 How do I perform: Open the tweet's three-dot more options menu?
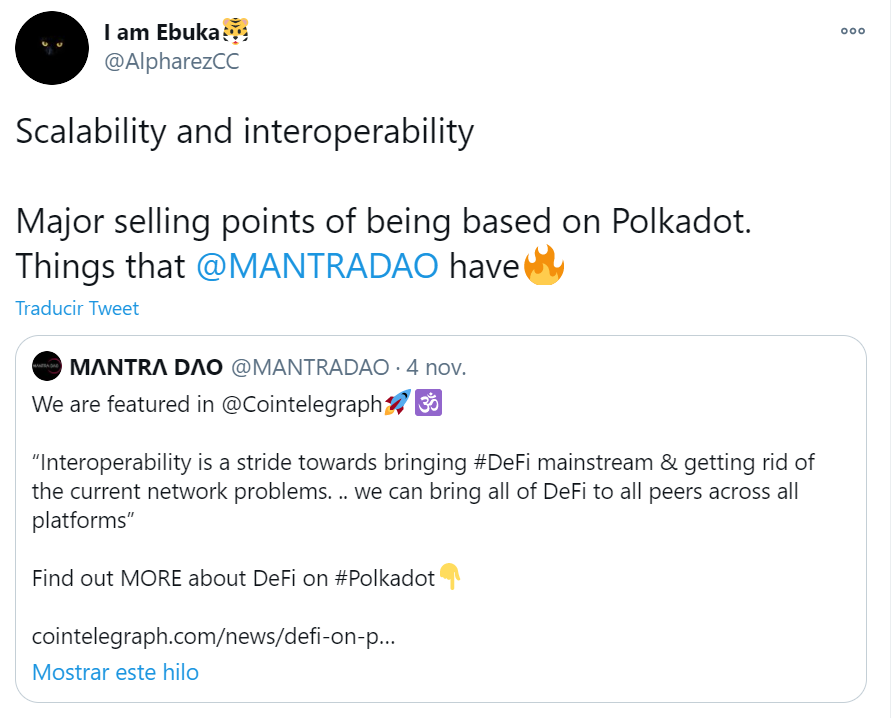pyautogui.click(x=852, y=31)
